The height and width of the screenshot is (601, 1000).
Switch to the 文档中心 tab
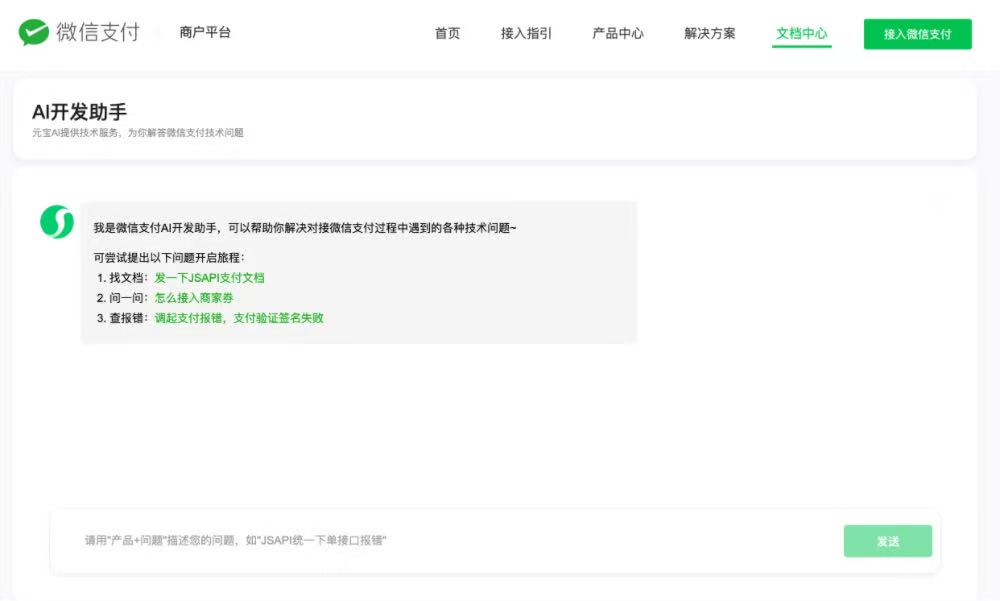(x=801, y=33)
